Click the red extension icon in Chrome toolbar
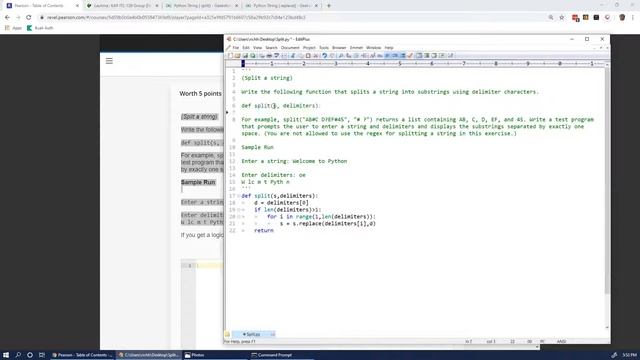 (x=575, y=18)
